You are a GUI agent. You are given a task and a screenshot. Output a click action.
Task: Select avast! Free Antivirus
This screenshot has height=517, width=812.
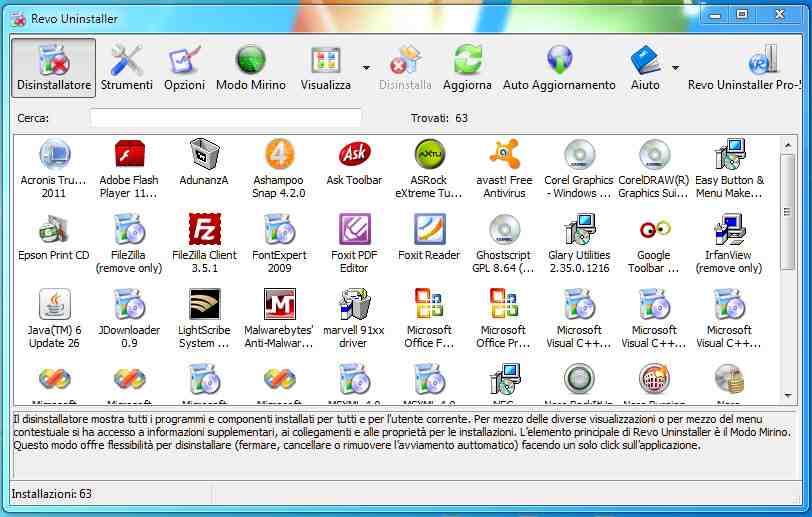click(x=504, y=169)
